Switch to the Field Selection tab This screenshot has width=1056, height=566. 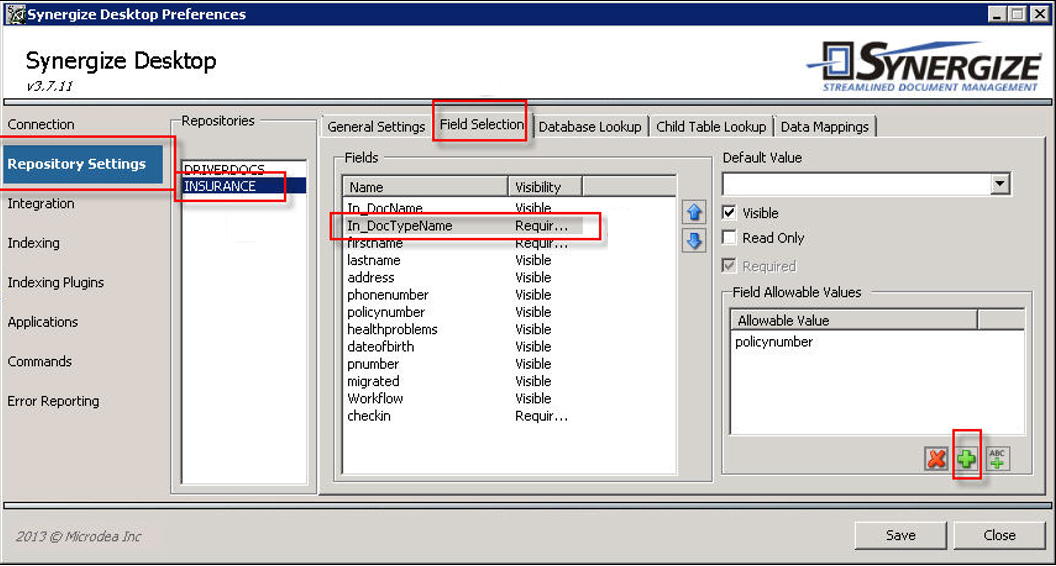482,125
